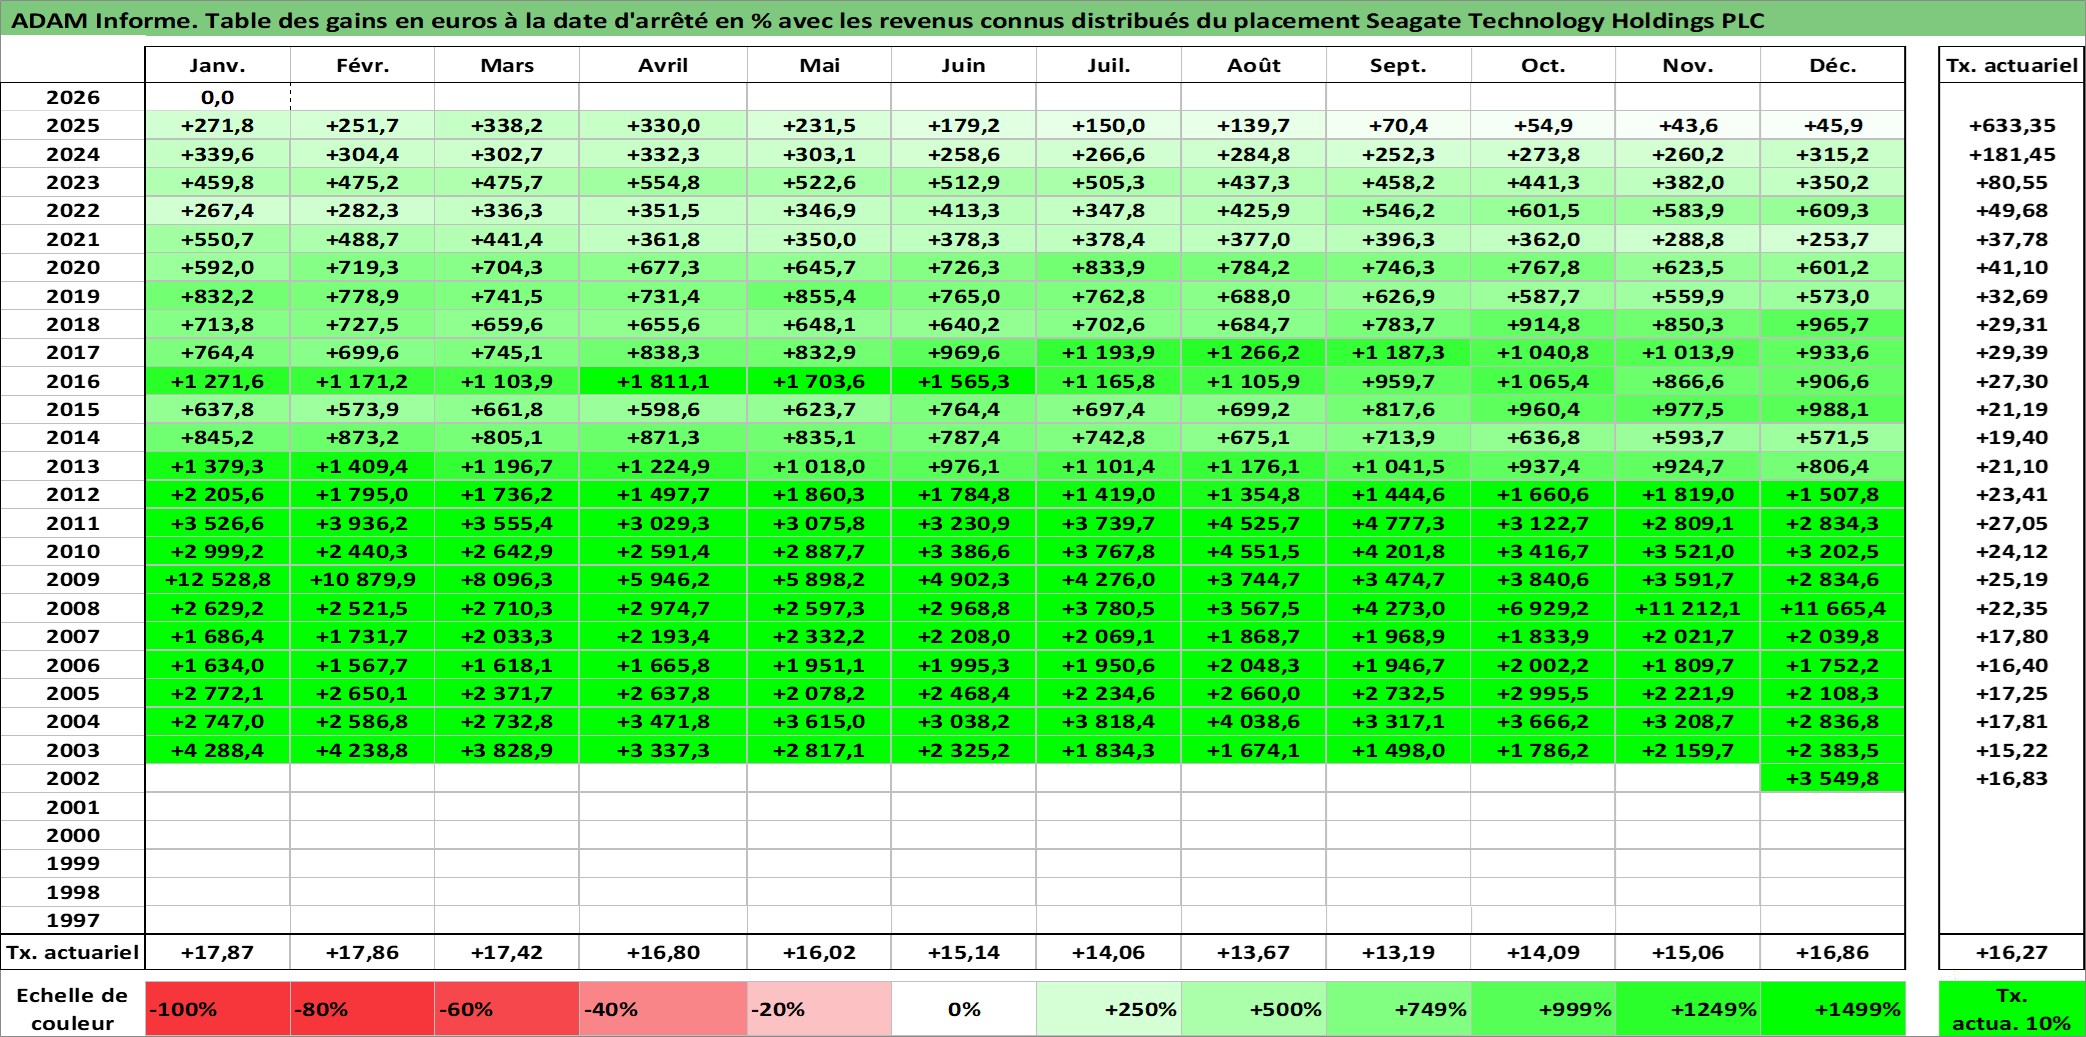Viewport: 2086px width, 1037px height.
Task: Click the actuarial rate +633,35
Action: pyautogui.click(x=2011, y=125)
